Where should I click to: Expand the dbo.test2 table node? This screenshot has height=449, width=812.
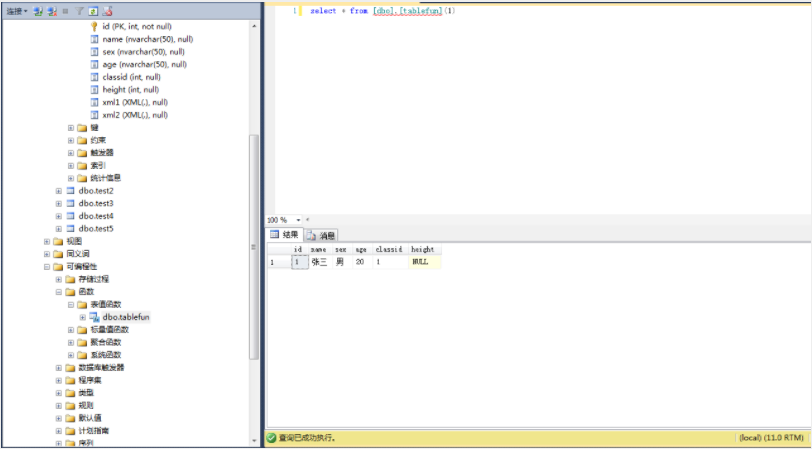tap(59, 191)
